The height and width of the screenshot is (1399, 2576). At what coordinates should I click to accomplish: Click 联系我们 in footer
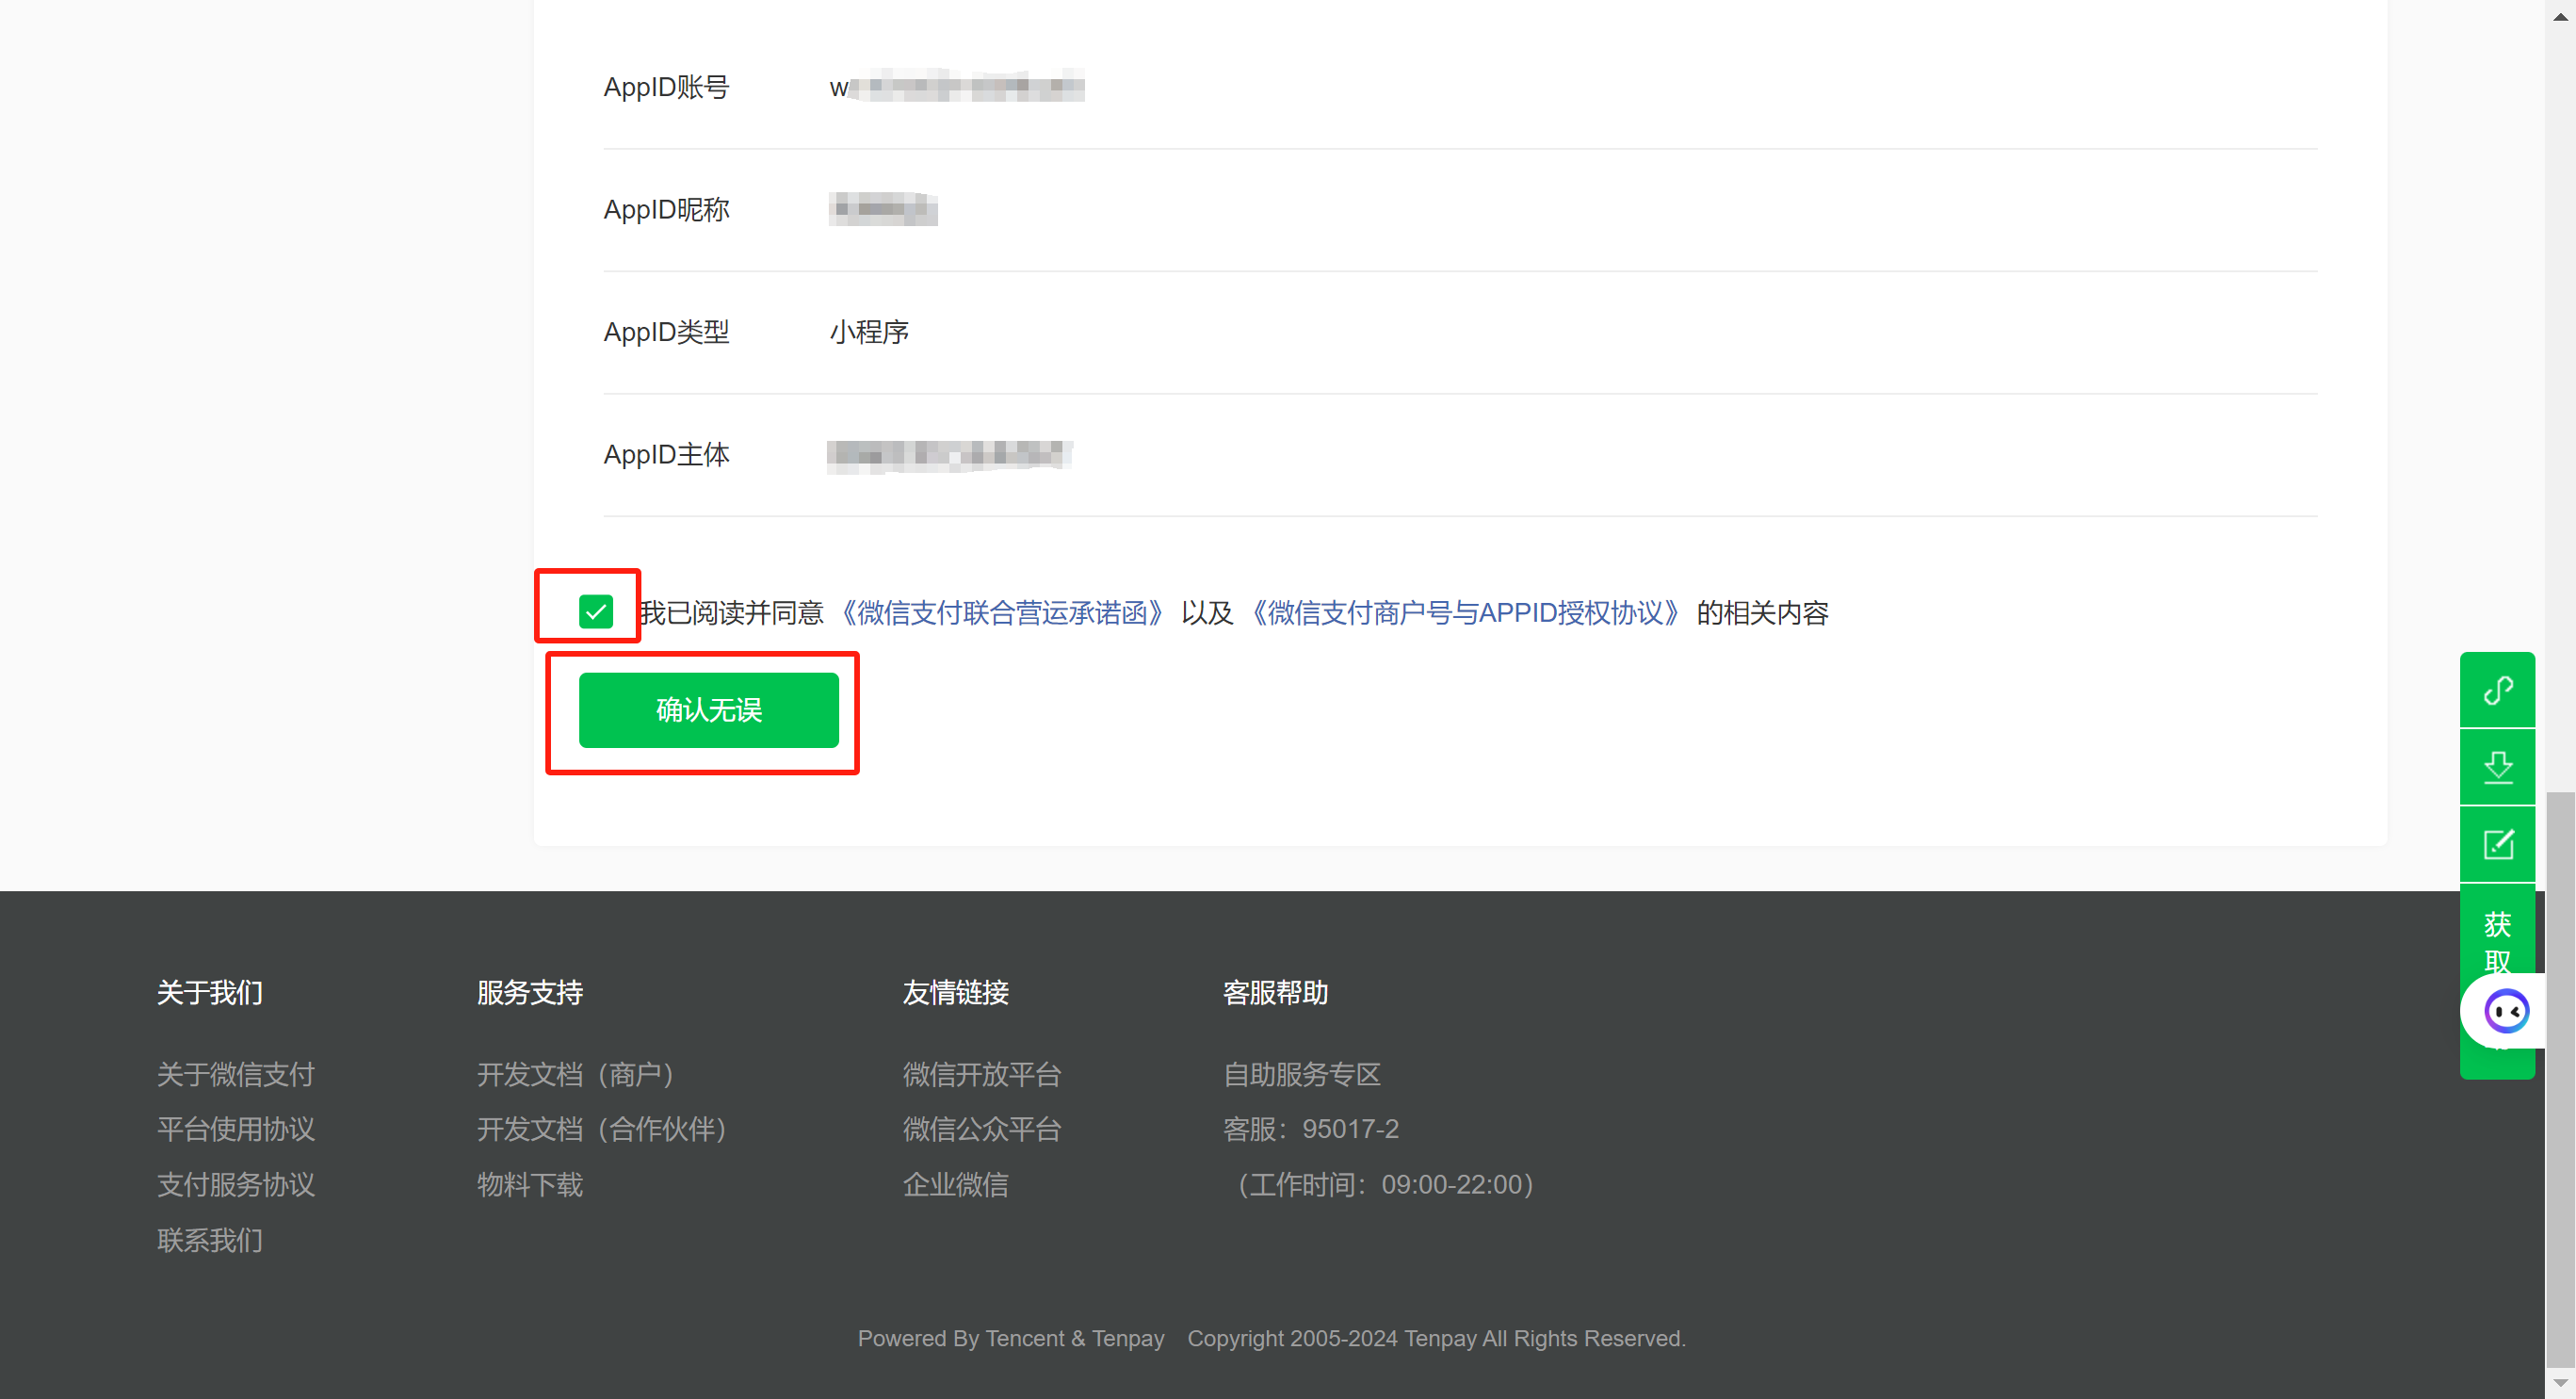(x=210, y=1240)
